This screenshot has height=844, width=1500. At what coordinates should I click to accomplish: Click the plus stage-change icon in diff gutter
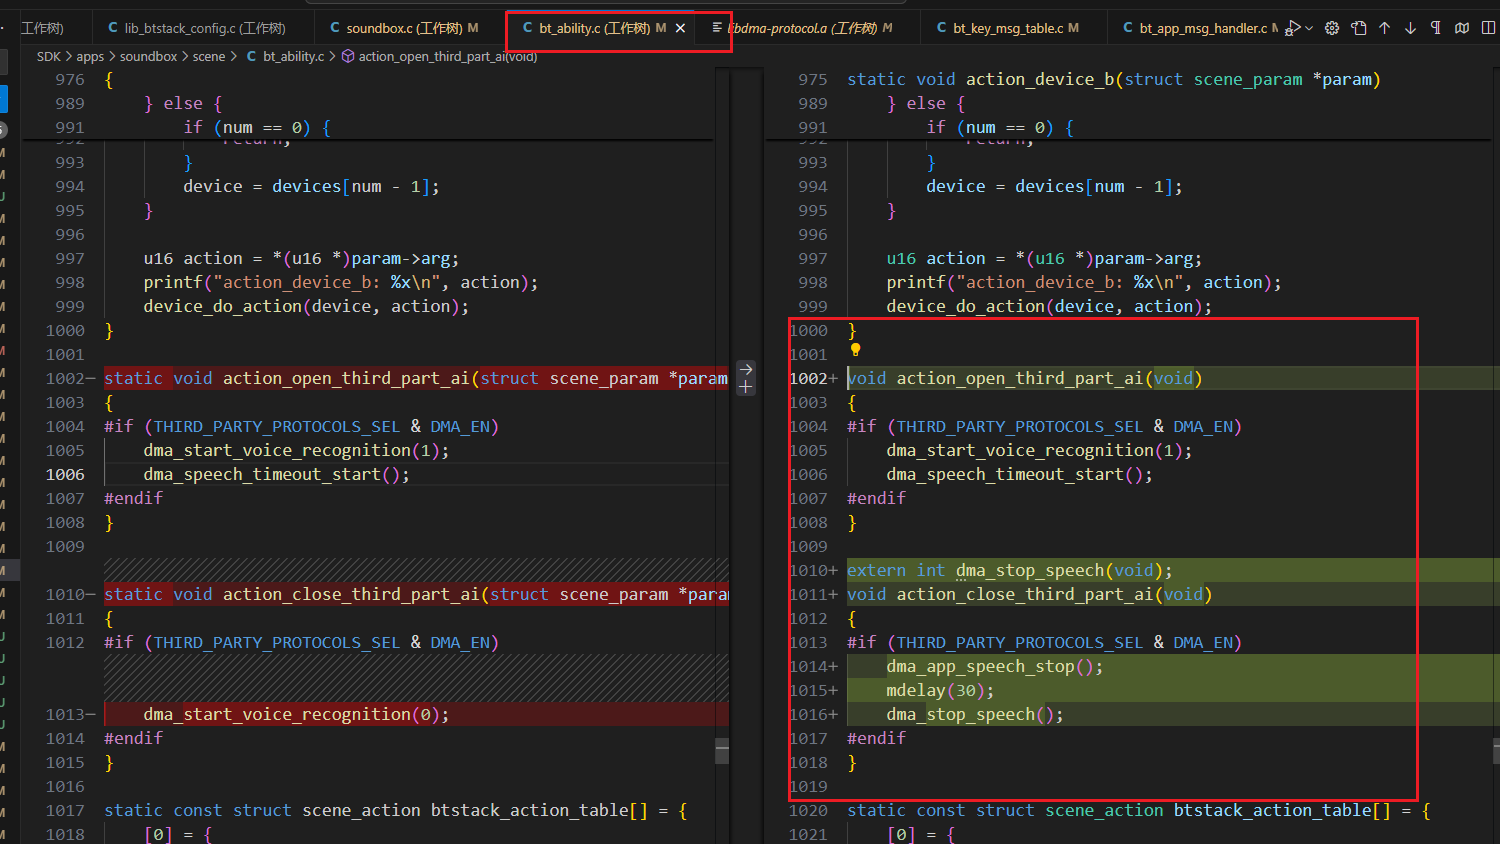point(746,388)
